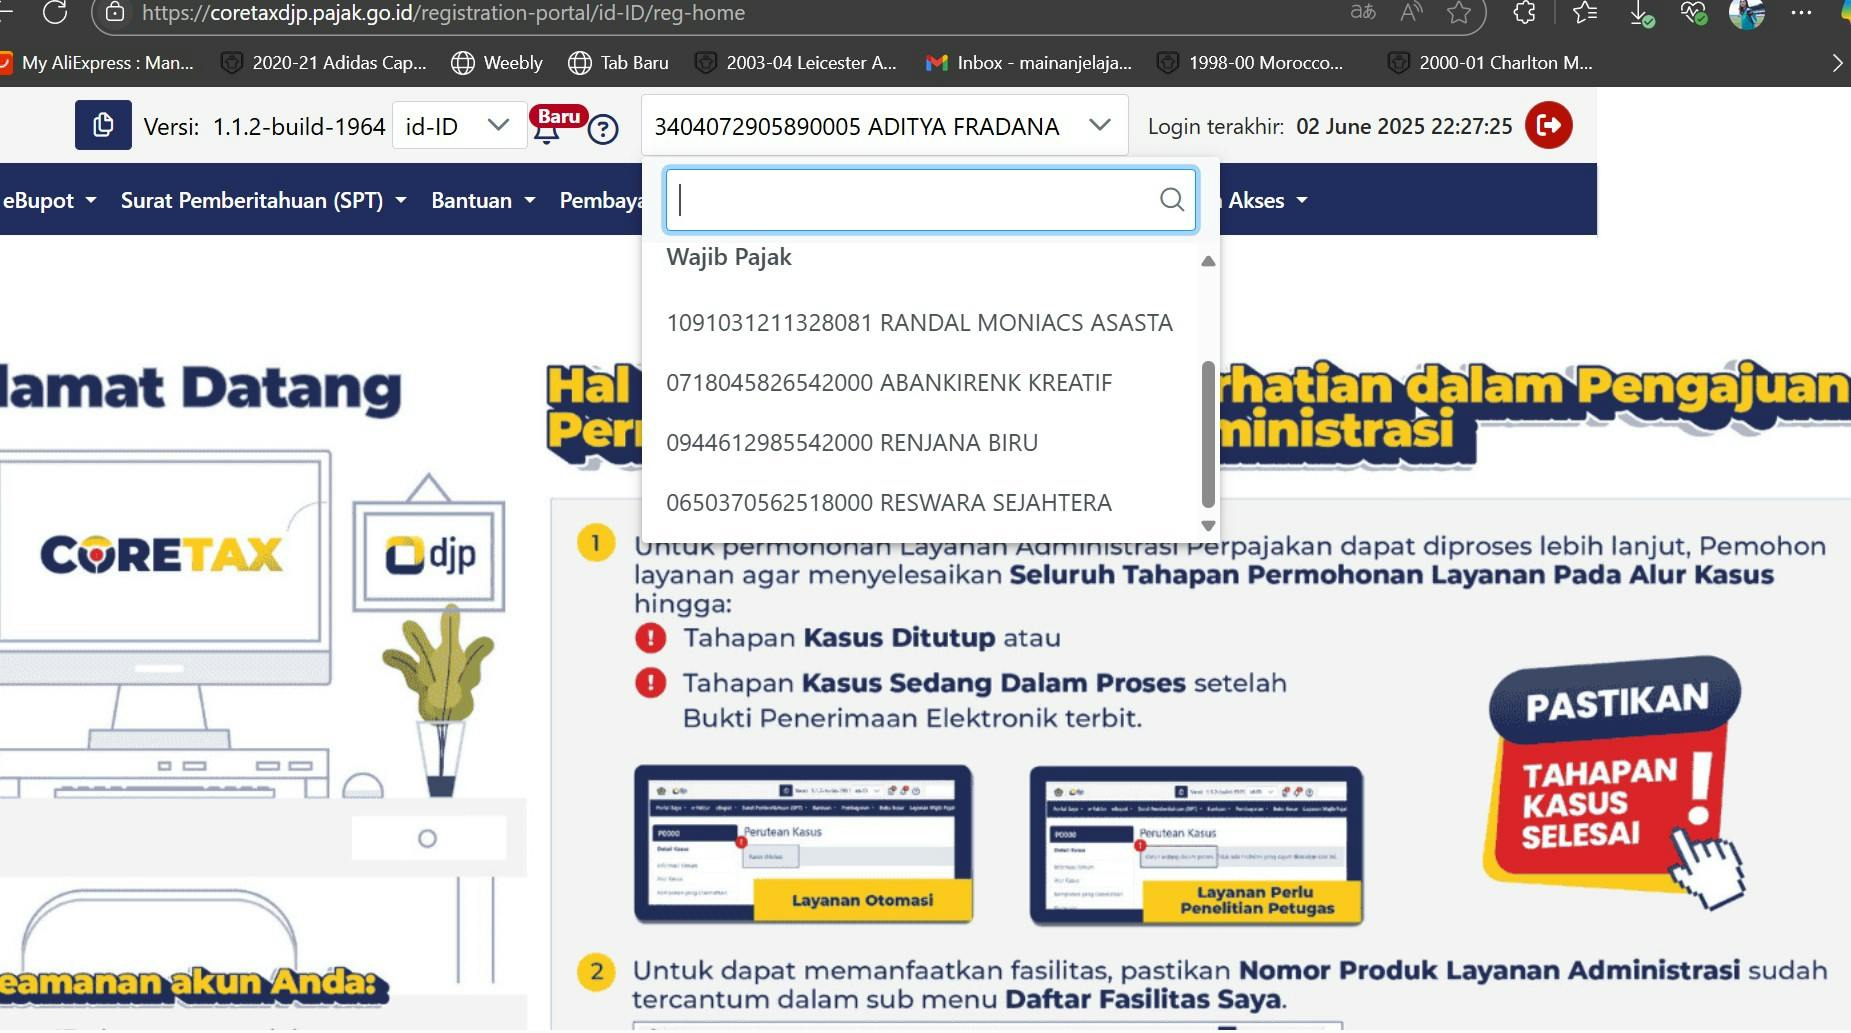The height and width of the screenshot is (1033, 1851).
Task: Expand the Bantuan menu
Action: pos(484,200)
